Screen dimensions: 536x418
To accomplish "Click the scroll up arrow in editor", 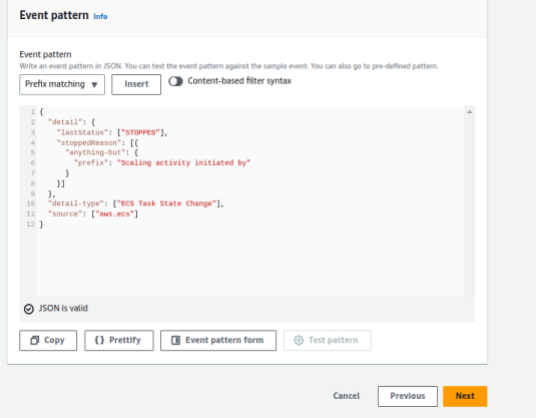I will tap(469, 112).
